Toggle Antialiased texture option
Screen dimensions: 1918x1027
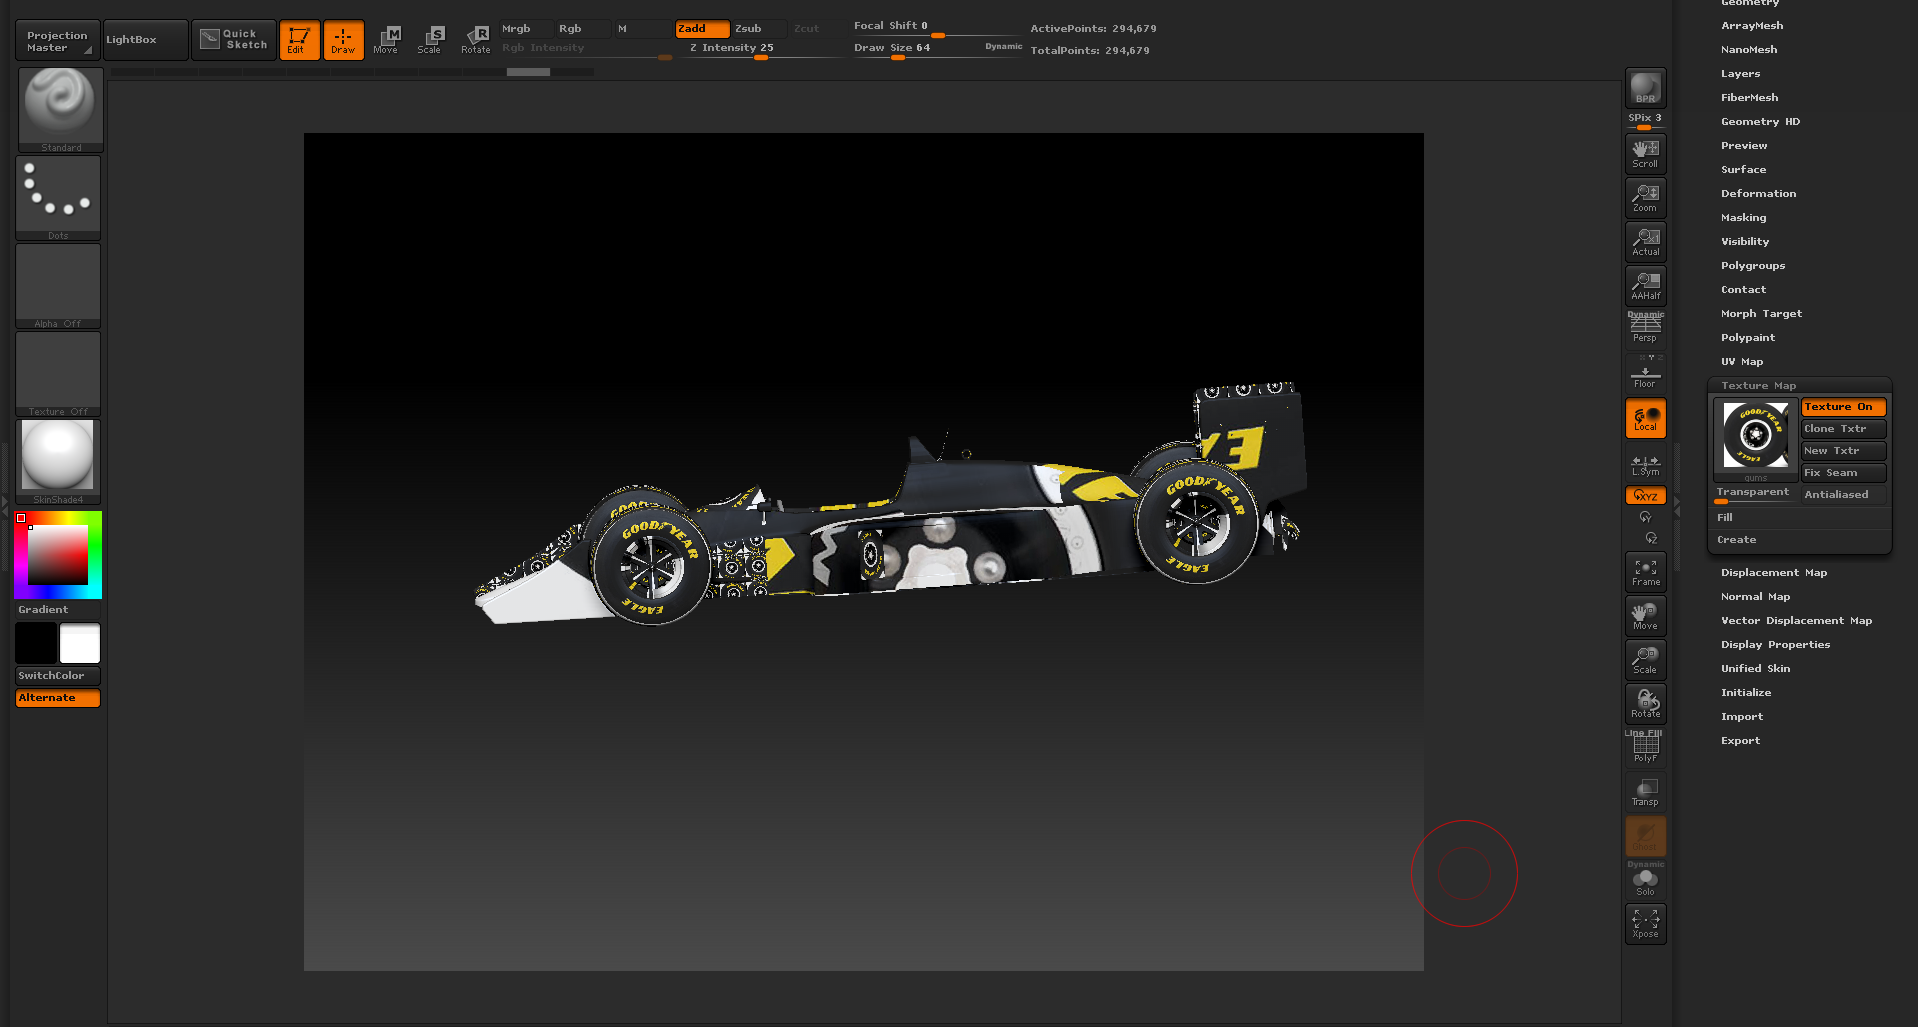[1844, 495]
